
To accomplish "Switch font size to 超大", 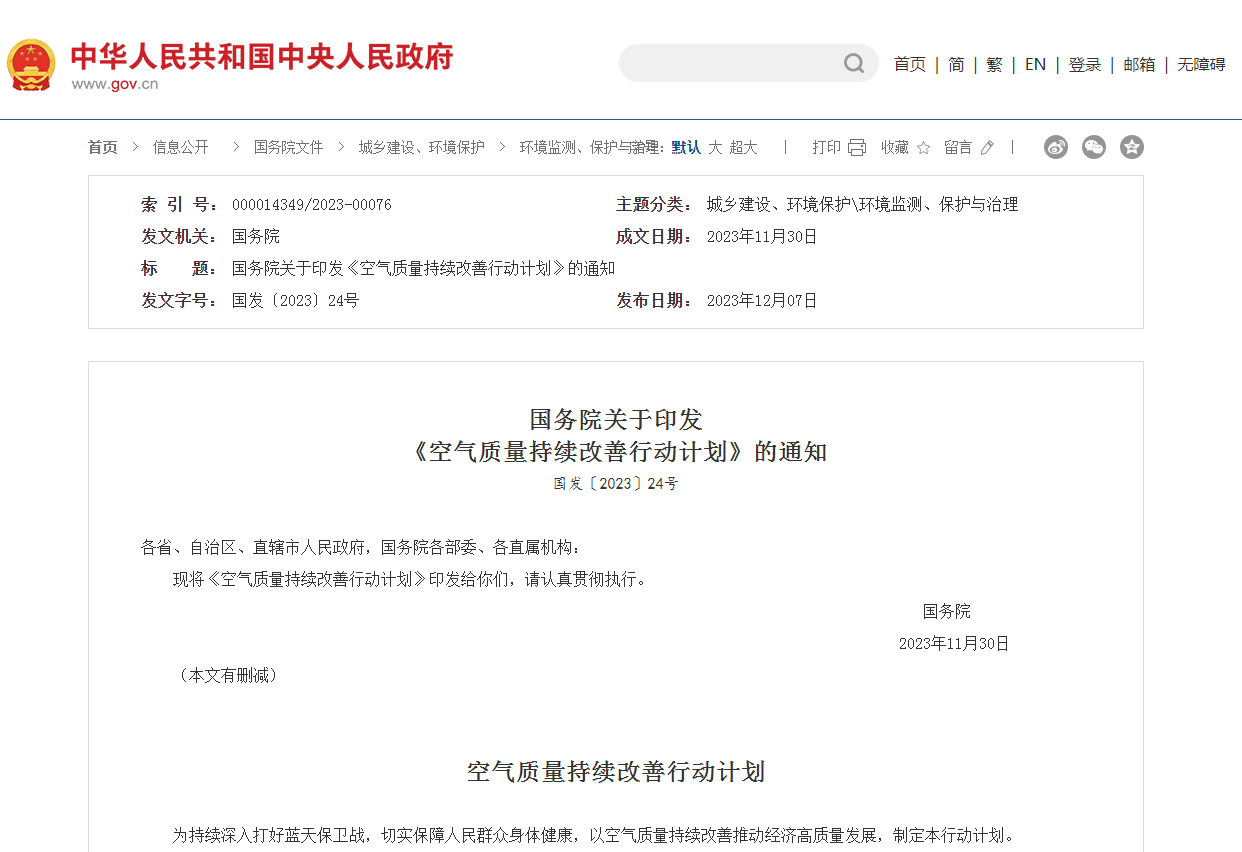I will [744, 146].
